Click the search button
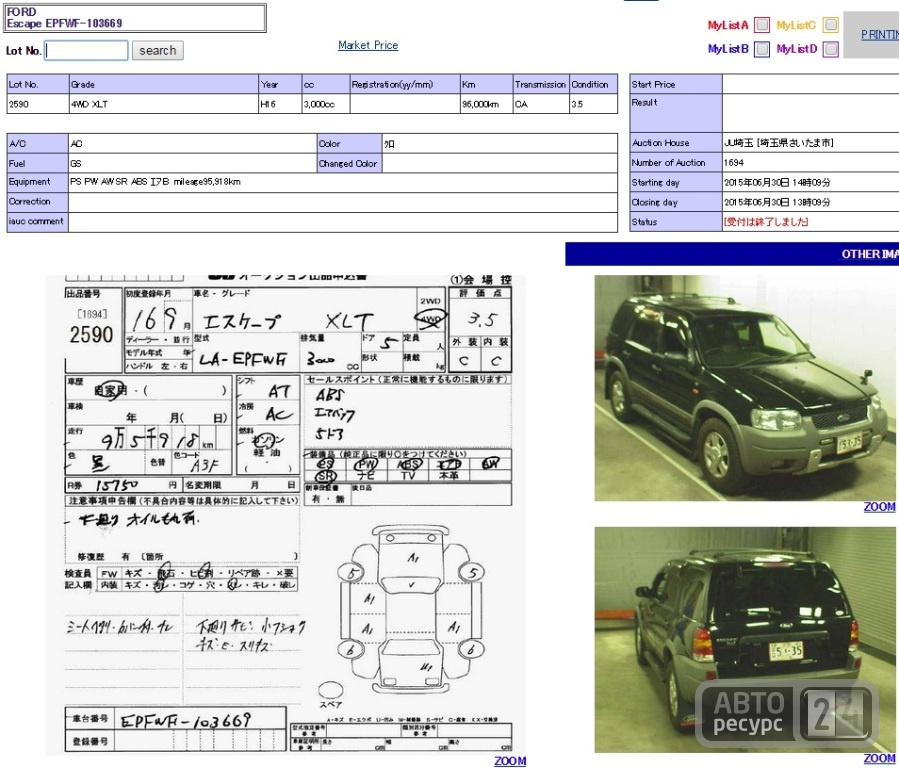899x768 pixels. (x=158, y=50)
